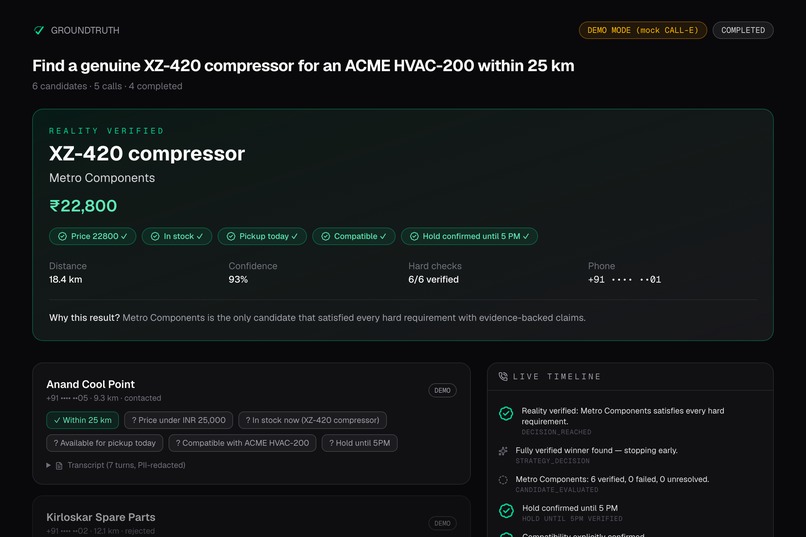This screenshot has height=537, width=806.
Task: Click the GroundTruth checkmark logo icon
Action: (39, 30)
